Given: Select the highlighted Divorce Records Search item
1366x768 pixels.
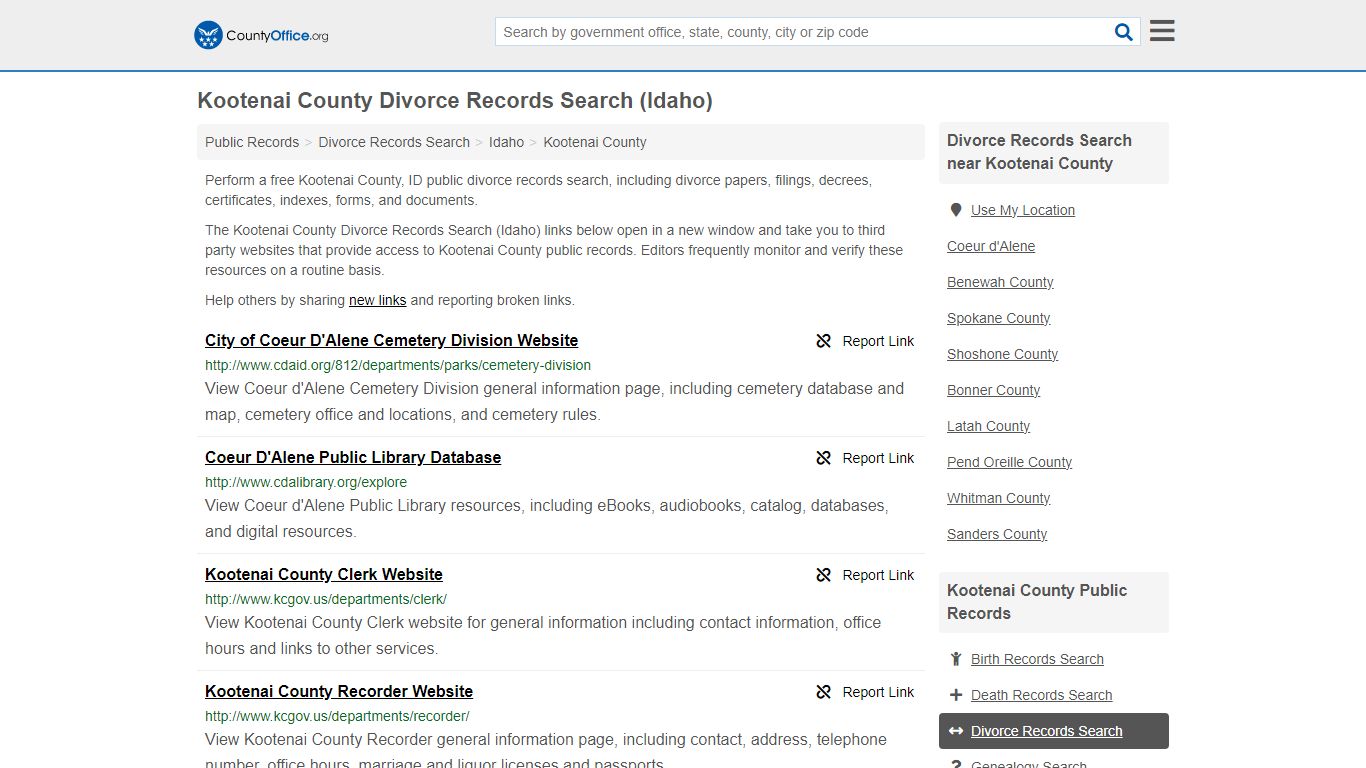Looking at the screenshot, I should click(1054, 731).
